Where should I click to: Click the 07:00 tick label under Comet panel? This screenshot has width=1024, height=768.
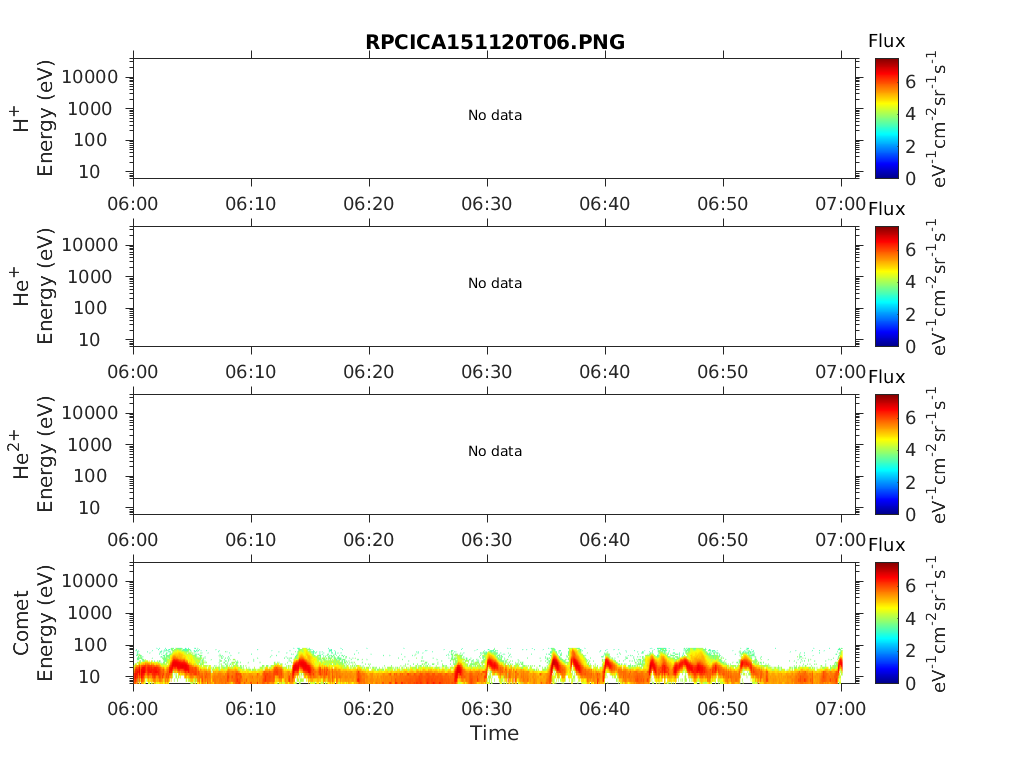[840, 709]
